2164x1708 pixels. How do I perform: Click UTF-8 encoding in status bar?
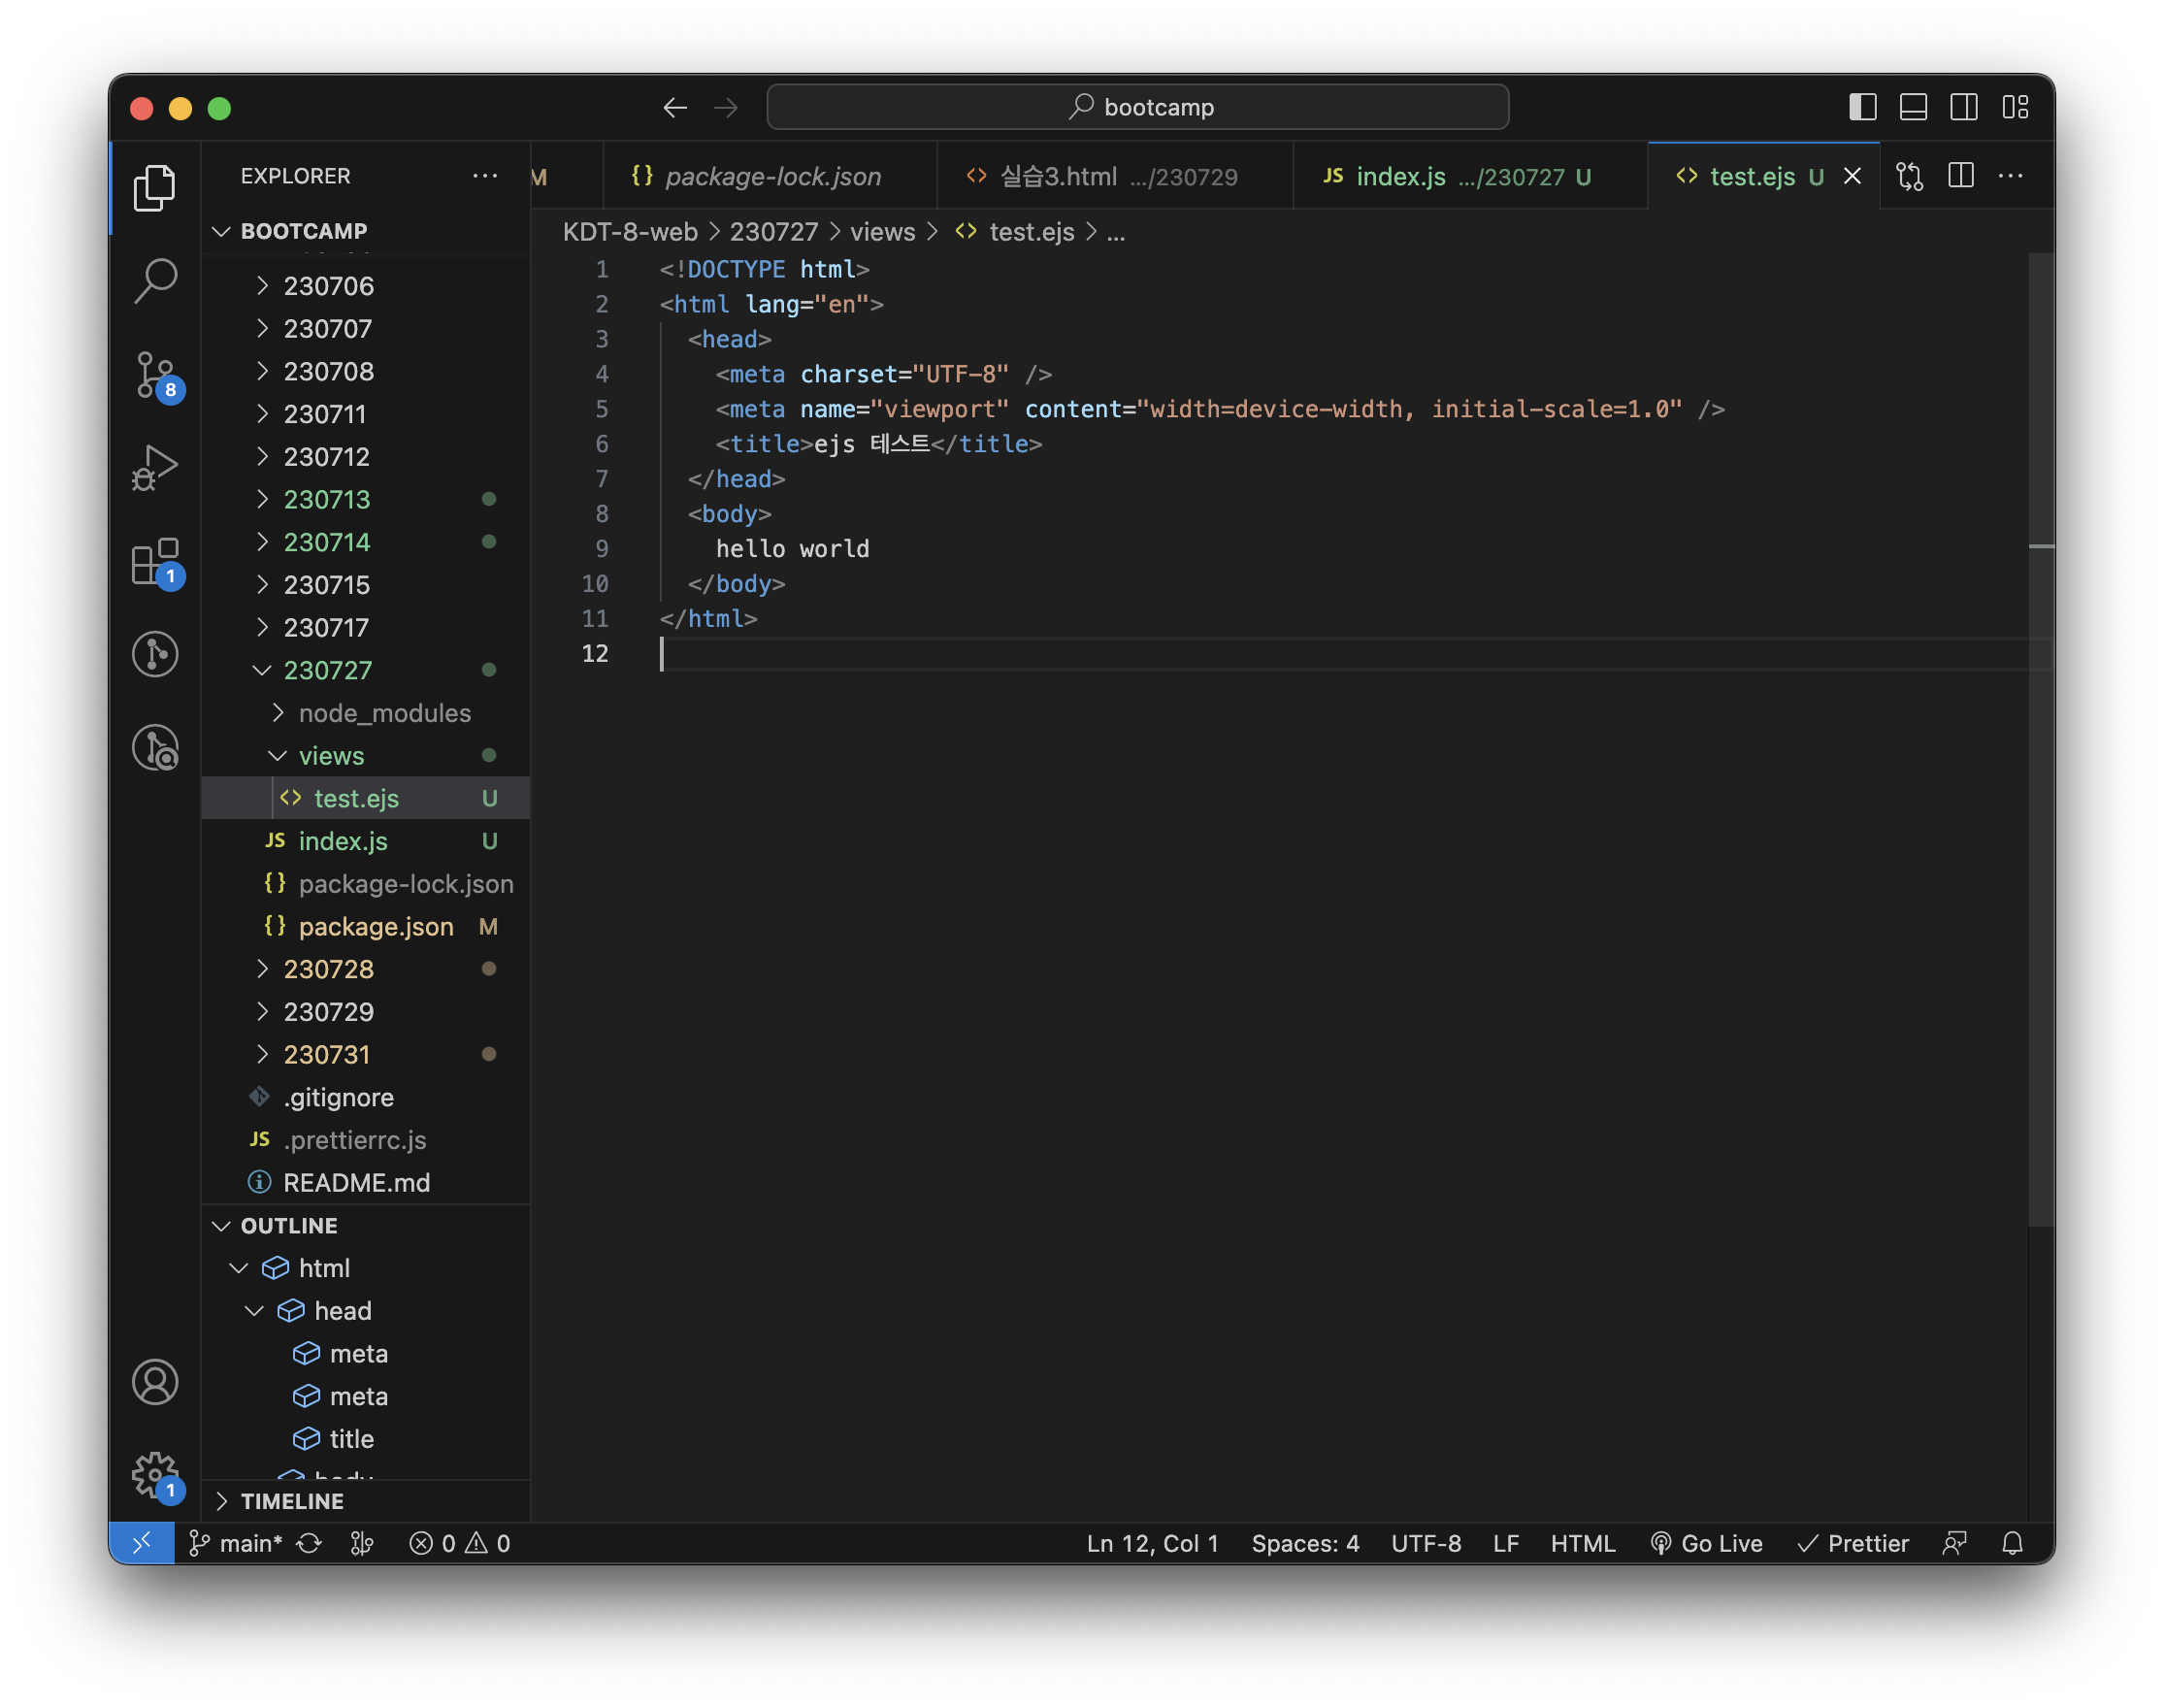tap(1426, 1543)
